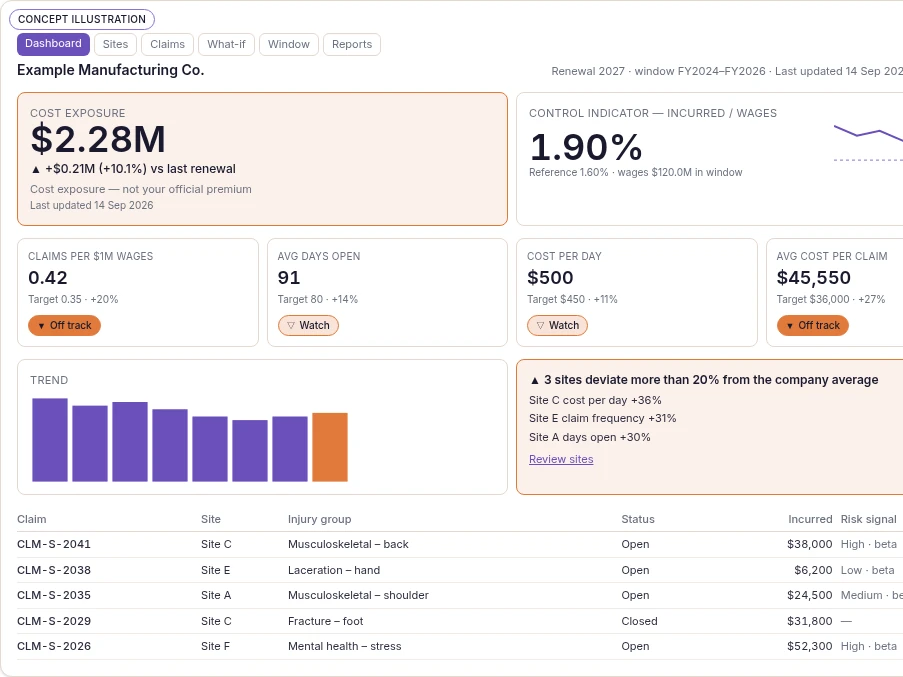Viewport: 903px width, 677px height.
Task: Click the $45,550 avg cost per claim value
Action: (814, 277)
